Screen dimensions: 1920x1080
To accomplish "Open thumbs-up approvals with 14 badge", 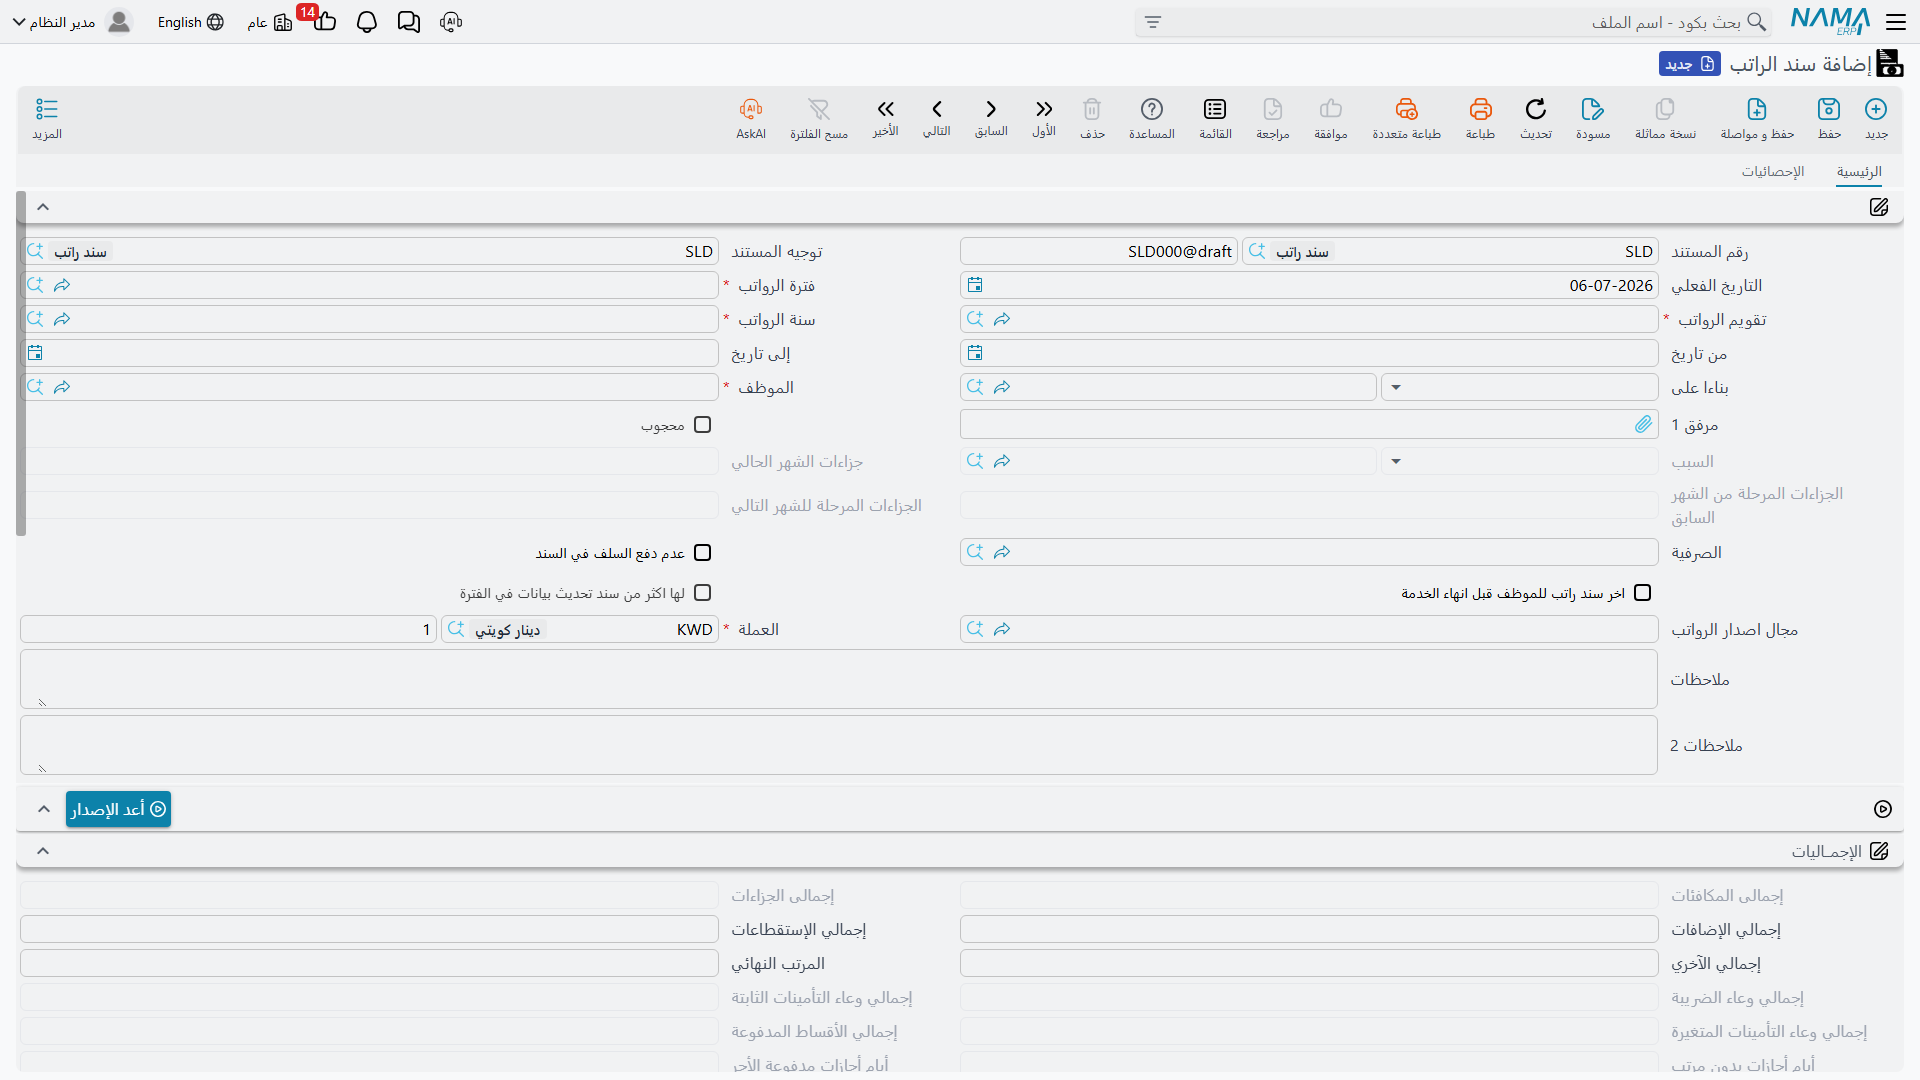I will [x=324, y=20].
